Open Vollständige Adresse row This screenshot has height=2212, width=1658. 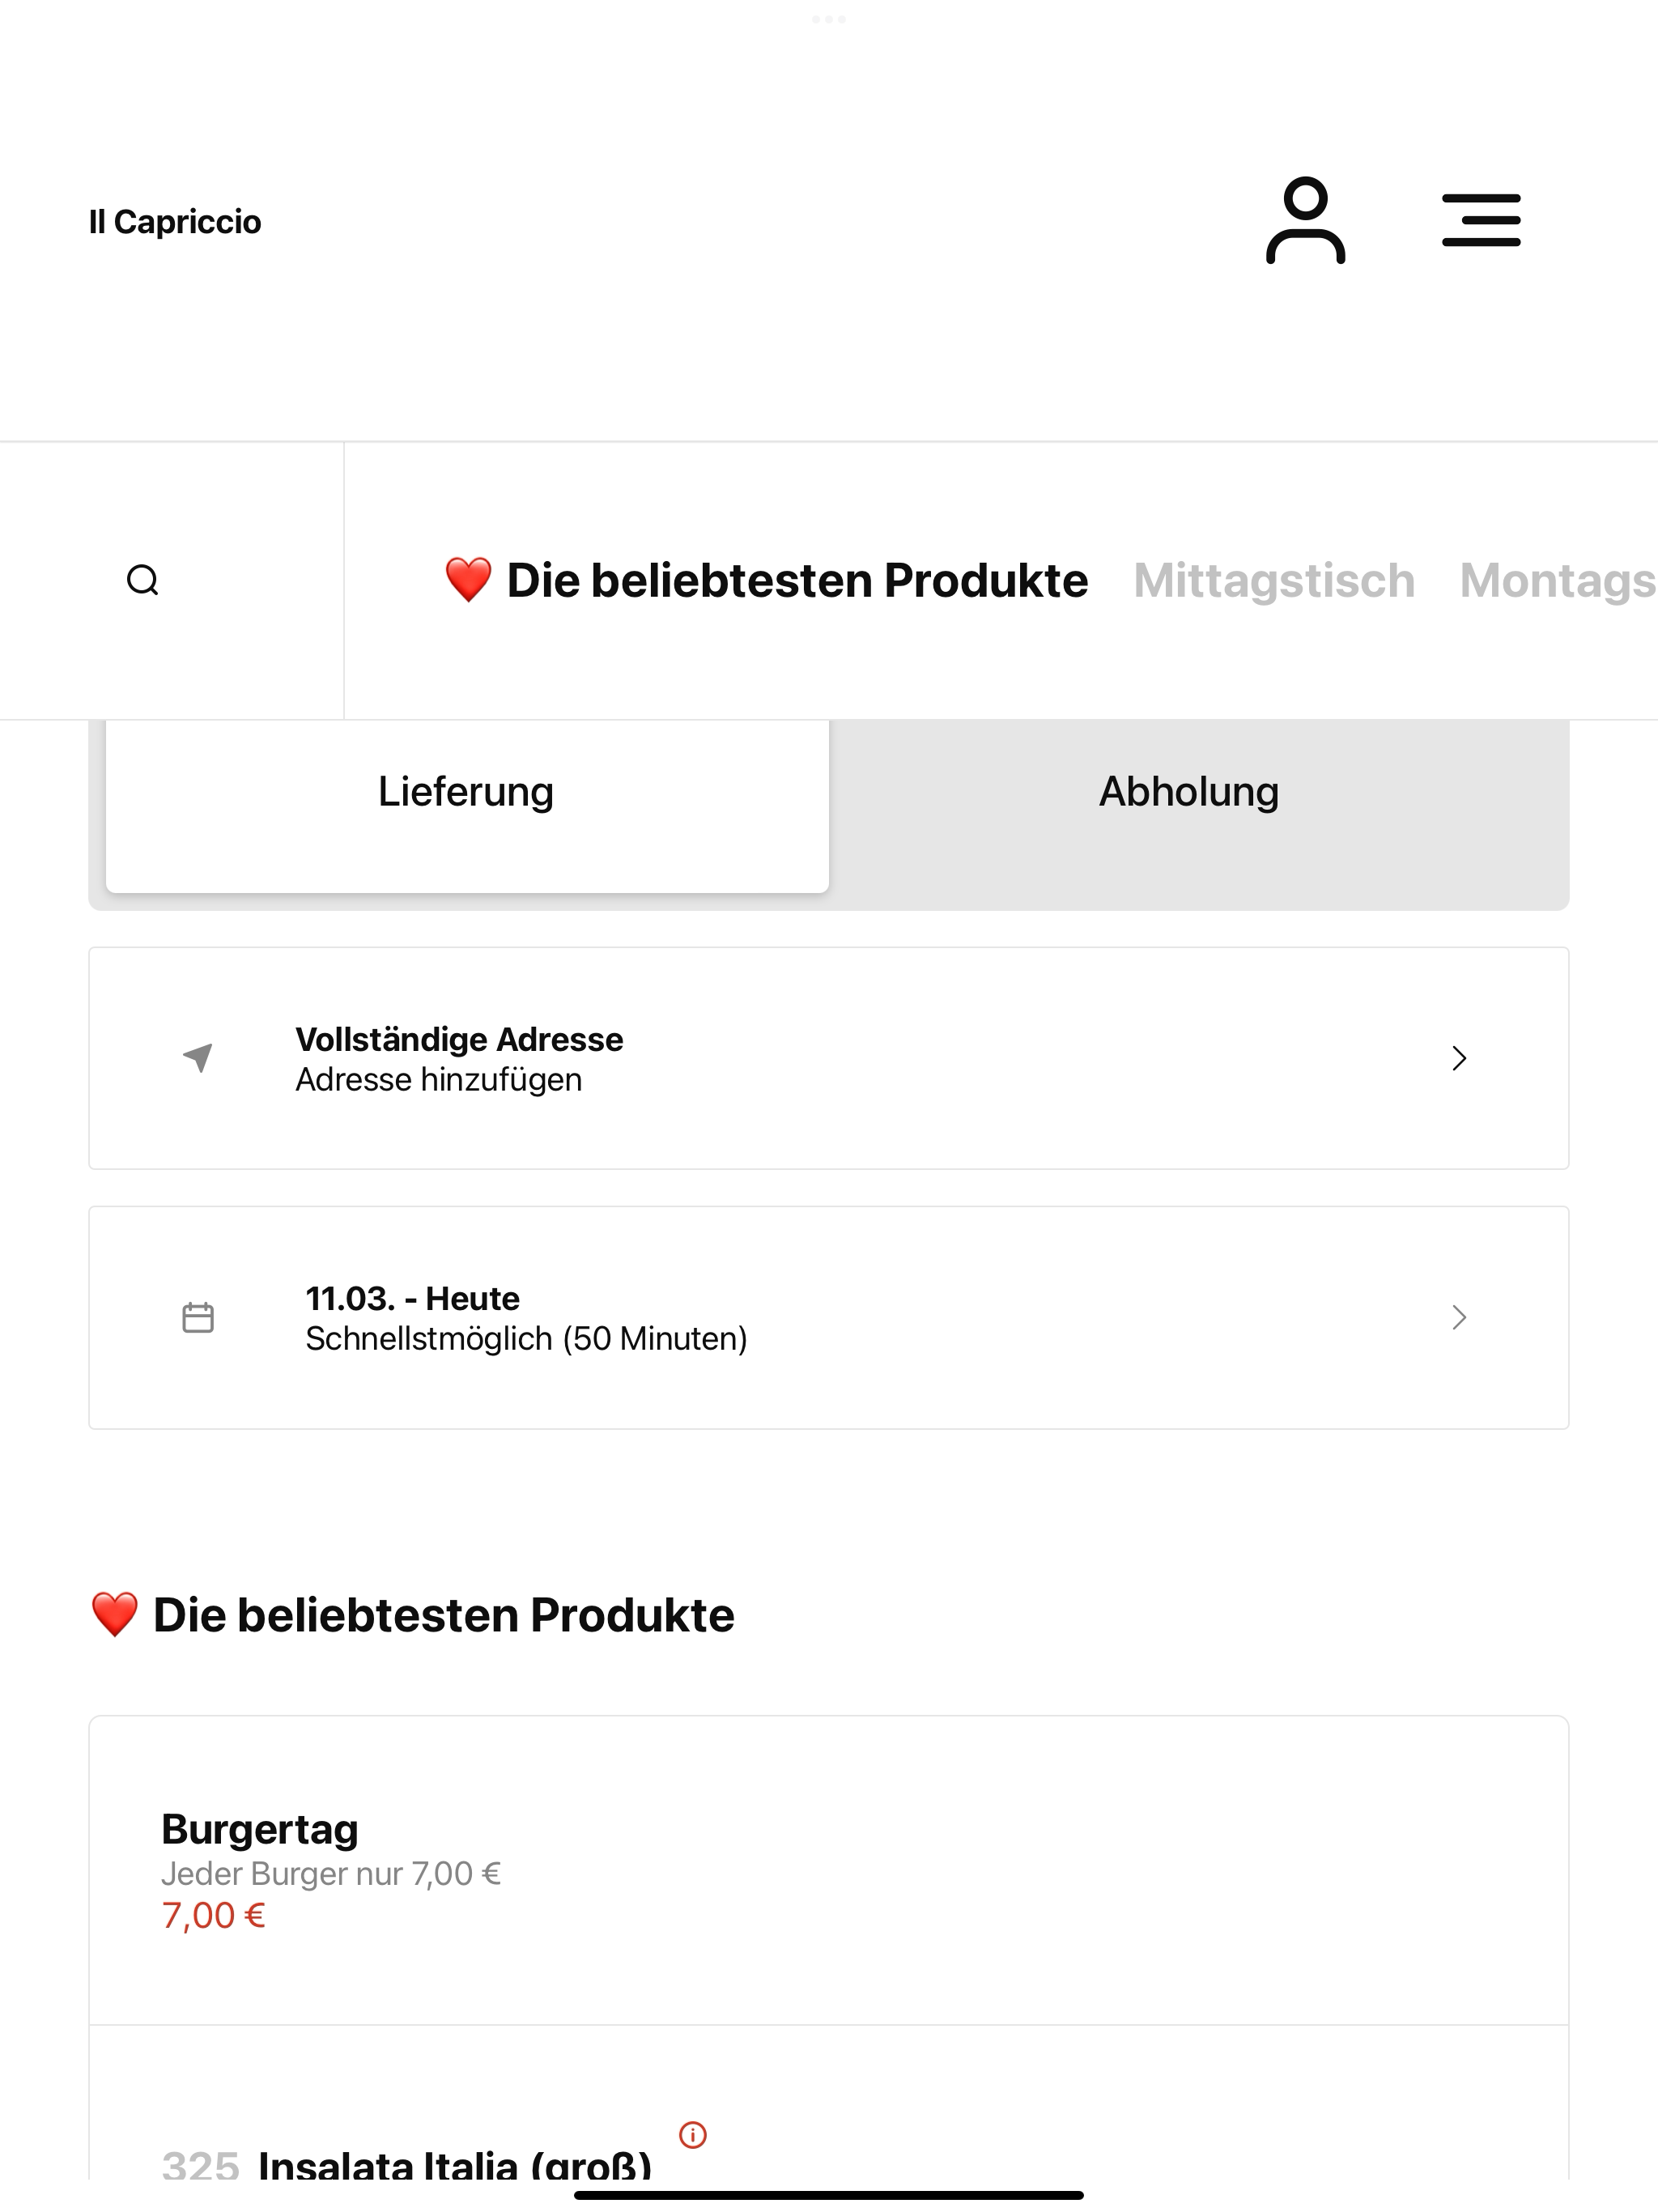(829, 1058)
